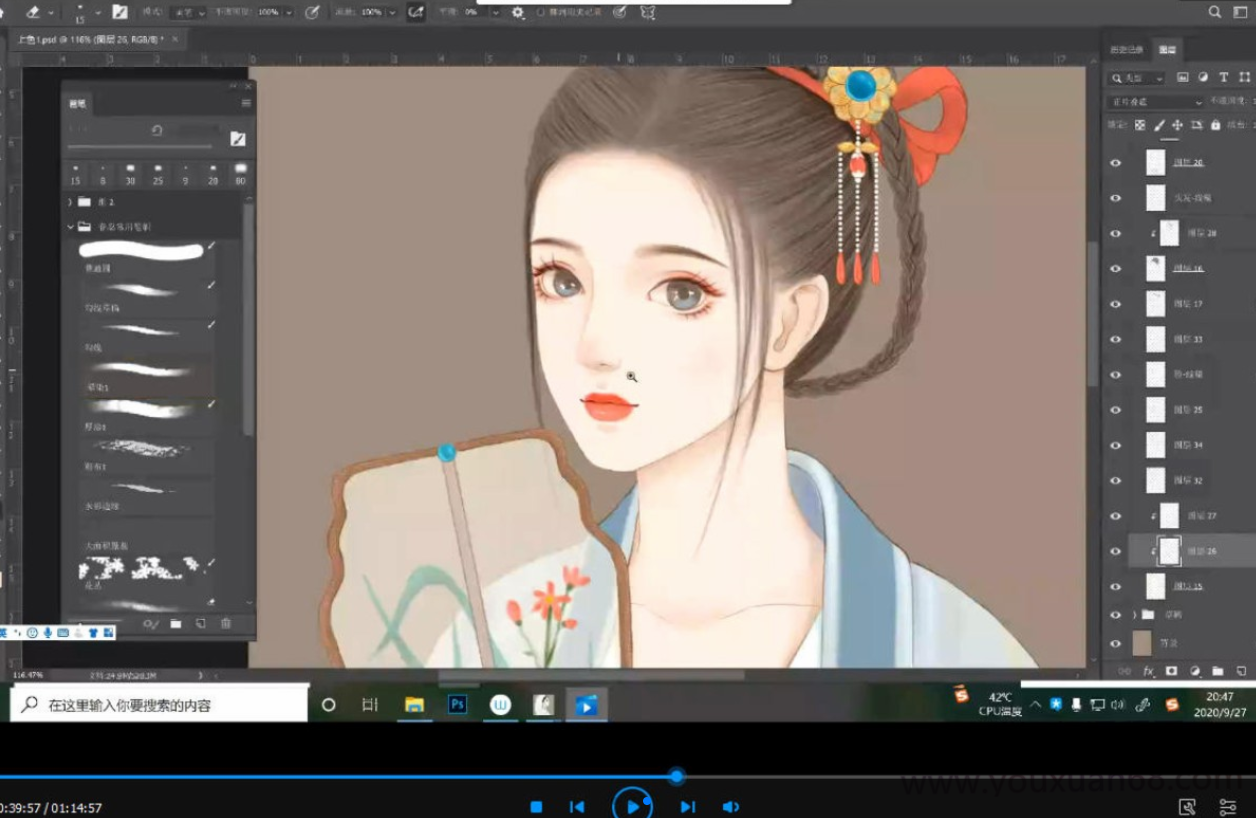This screenshot has width=1256, height=818.
Task: Toggle visibility of the selected 图层 26 layer
Action: click(1116, 551)
